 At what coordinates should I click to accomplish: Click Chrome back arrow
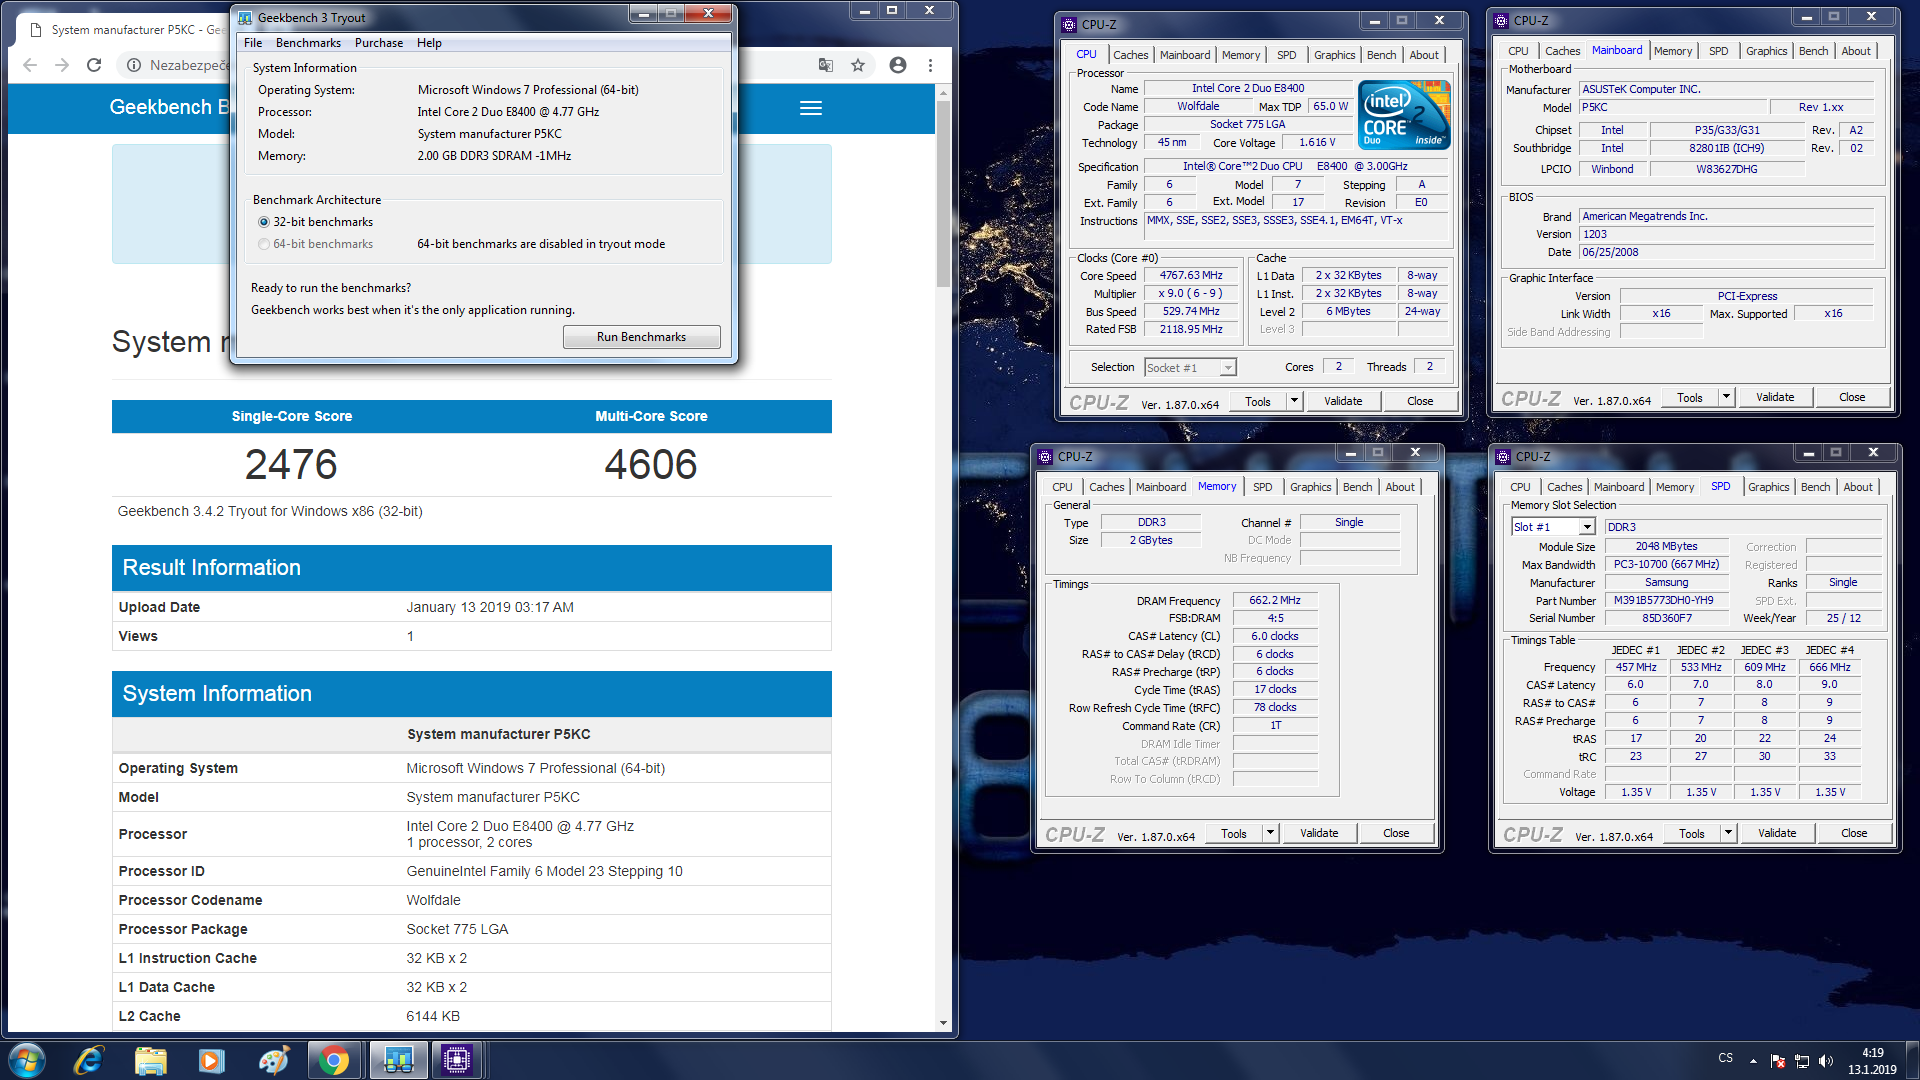30,65
